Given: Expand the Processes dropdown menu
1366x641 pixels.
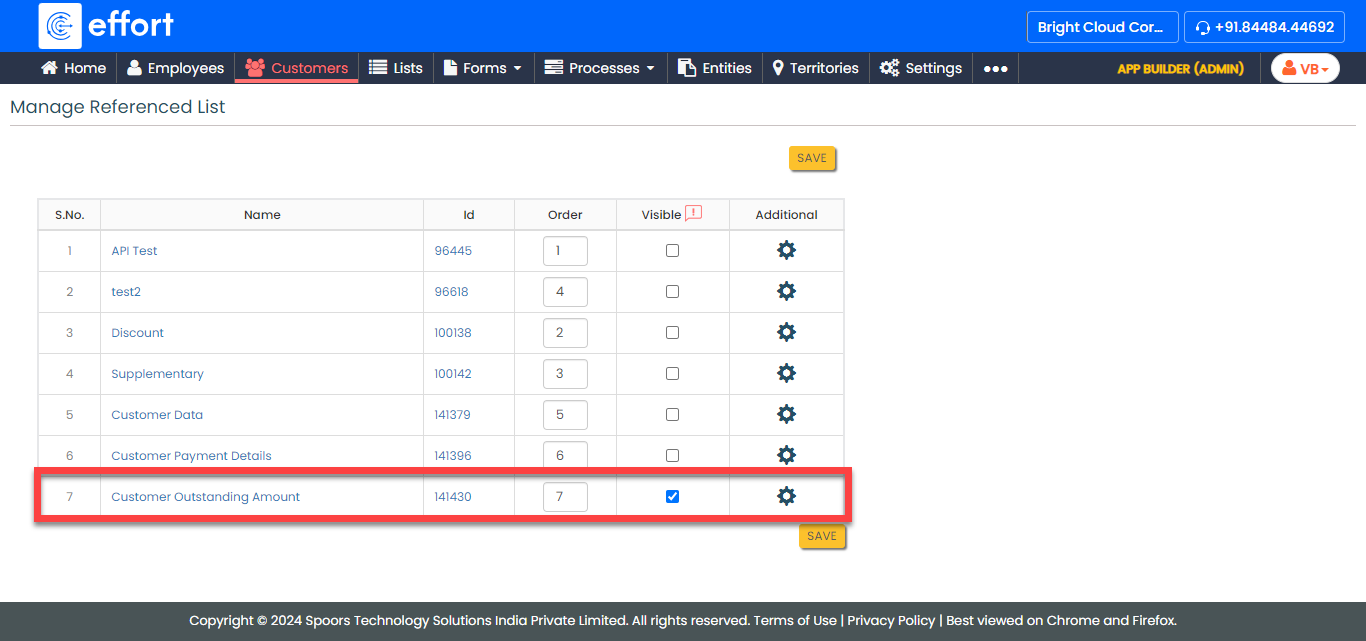Looking at the screenshot, I should 600,68.
